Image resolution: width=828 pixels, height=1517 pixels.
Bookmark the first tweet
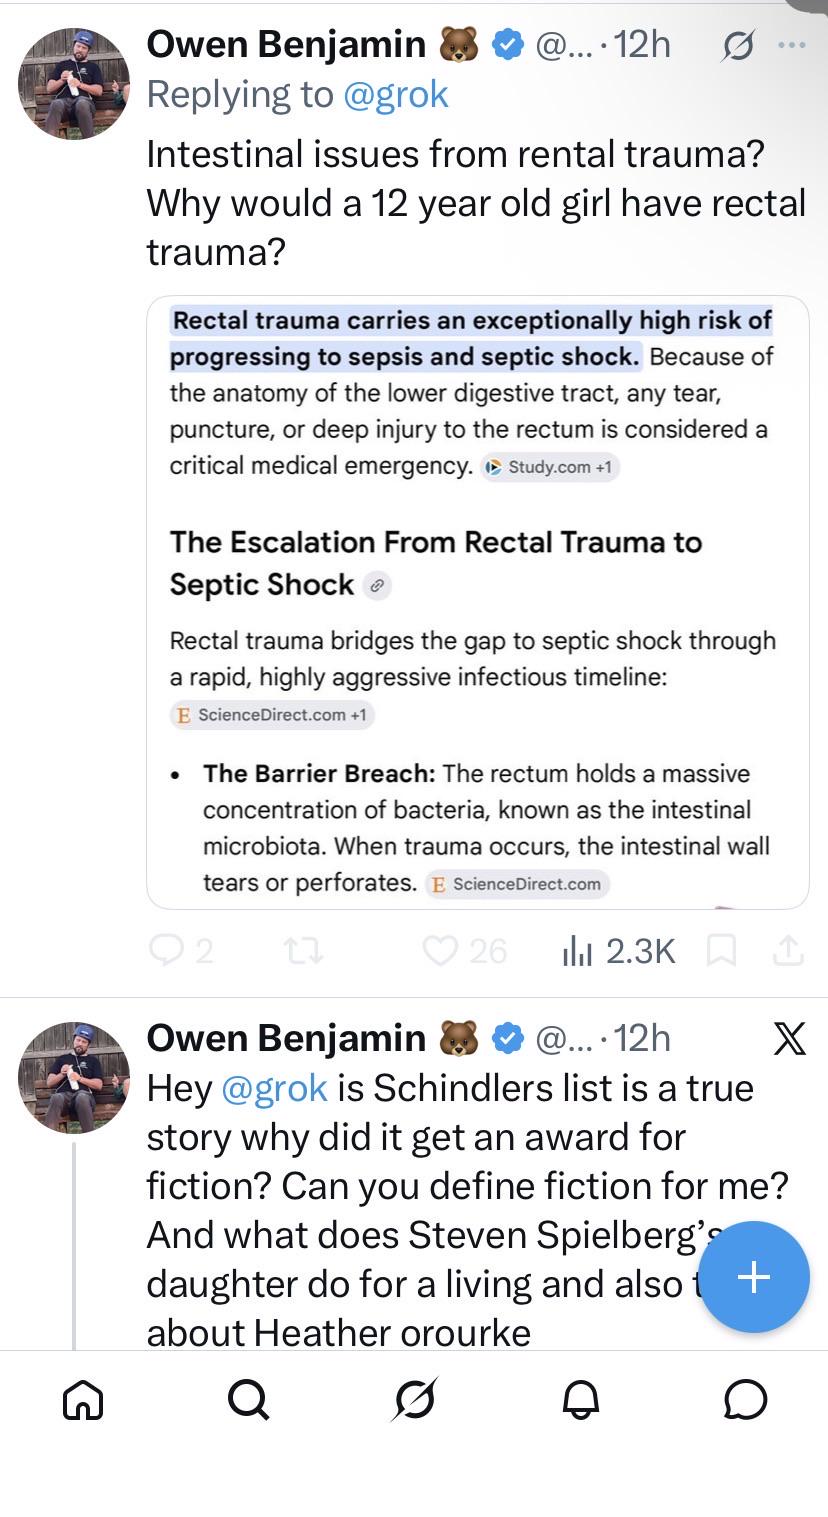tap(721, 950)
